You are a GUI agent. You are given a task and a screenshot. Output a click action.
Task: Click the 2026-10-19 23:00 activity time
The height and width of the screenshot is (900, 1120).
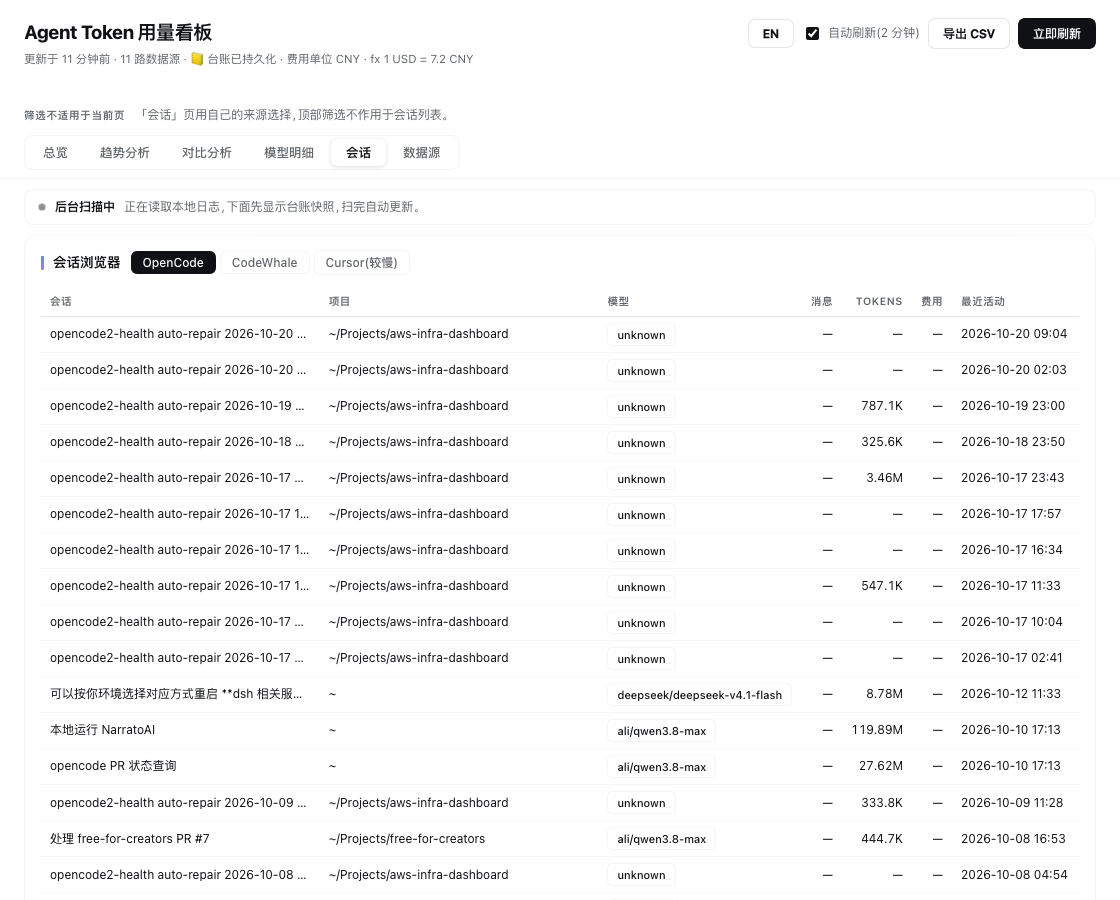click(x=1013, y=406)
